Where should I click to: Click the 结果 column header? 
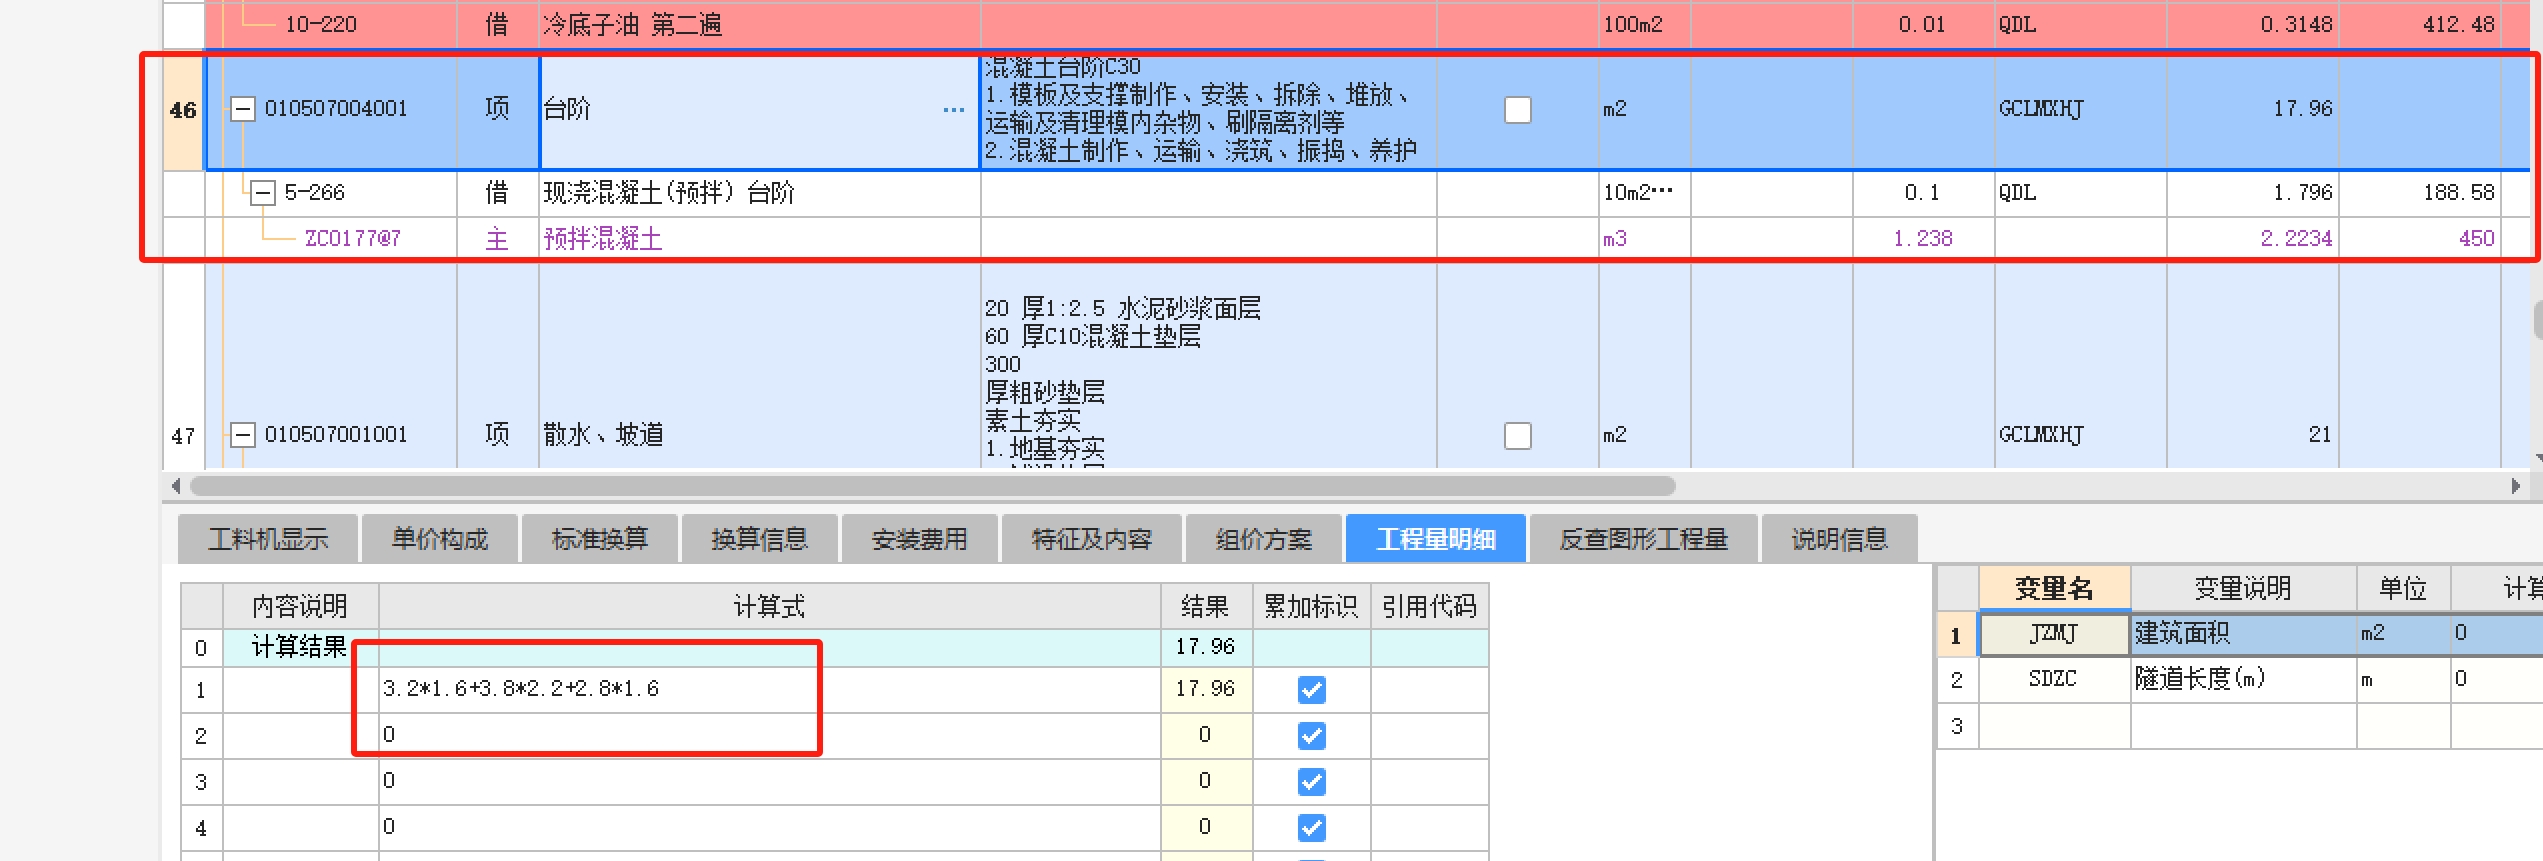point(1205,606)
